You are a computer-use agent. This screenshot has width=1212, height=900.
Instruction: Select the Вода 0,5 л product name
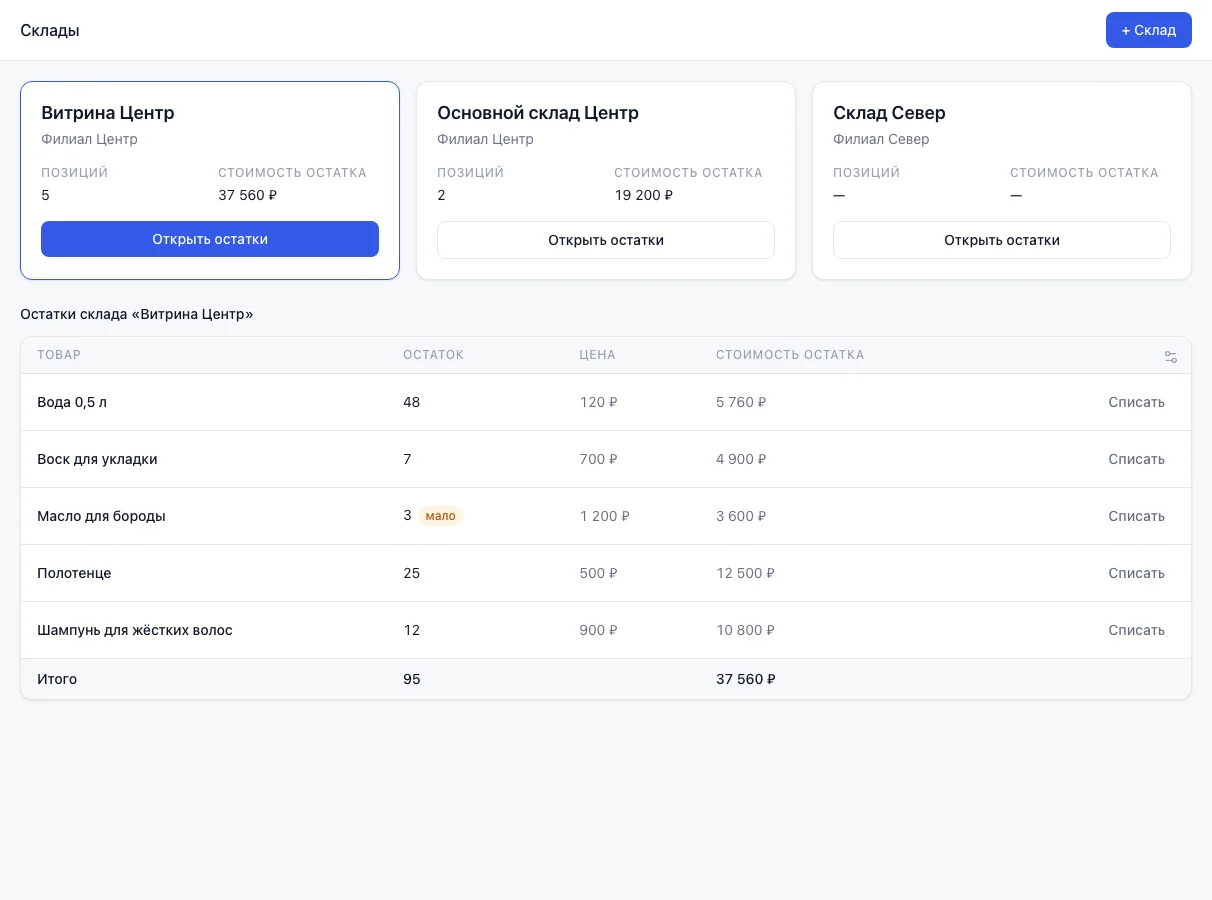click(72, 402)
